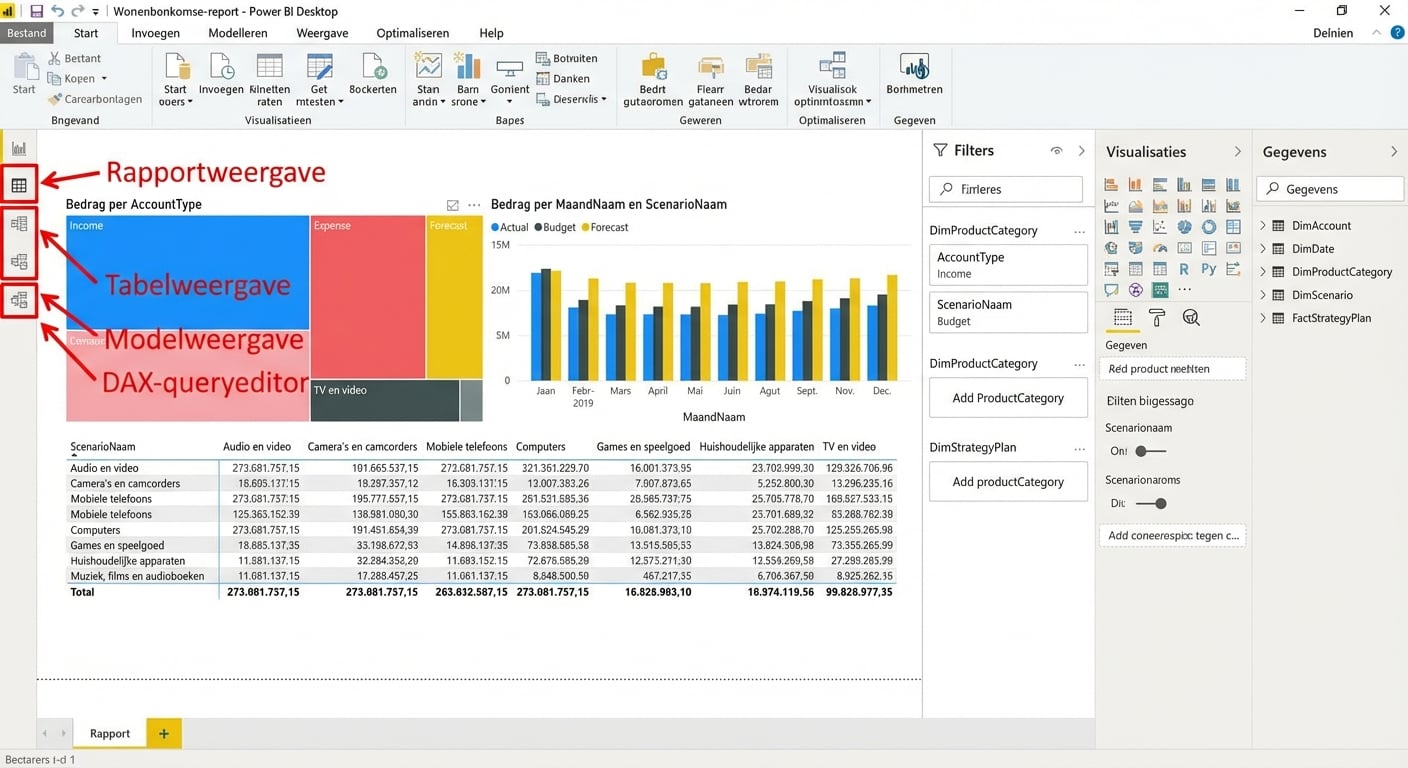This screenshot has height=768, width=1408.
Task: Expand FactStrategyPlan in the Gegevens pane
Action: click(x=1263, y=317)
